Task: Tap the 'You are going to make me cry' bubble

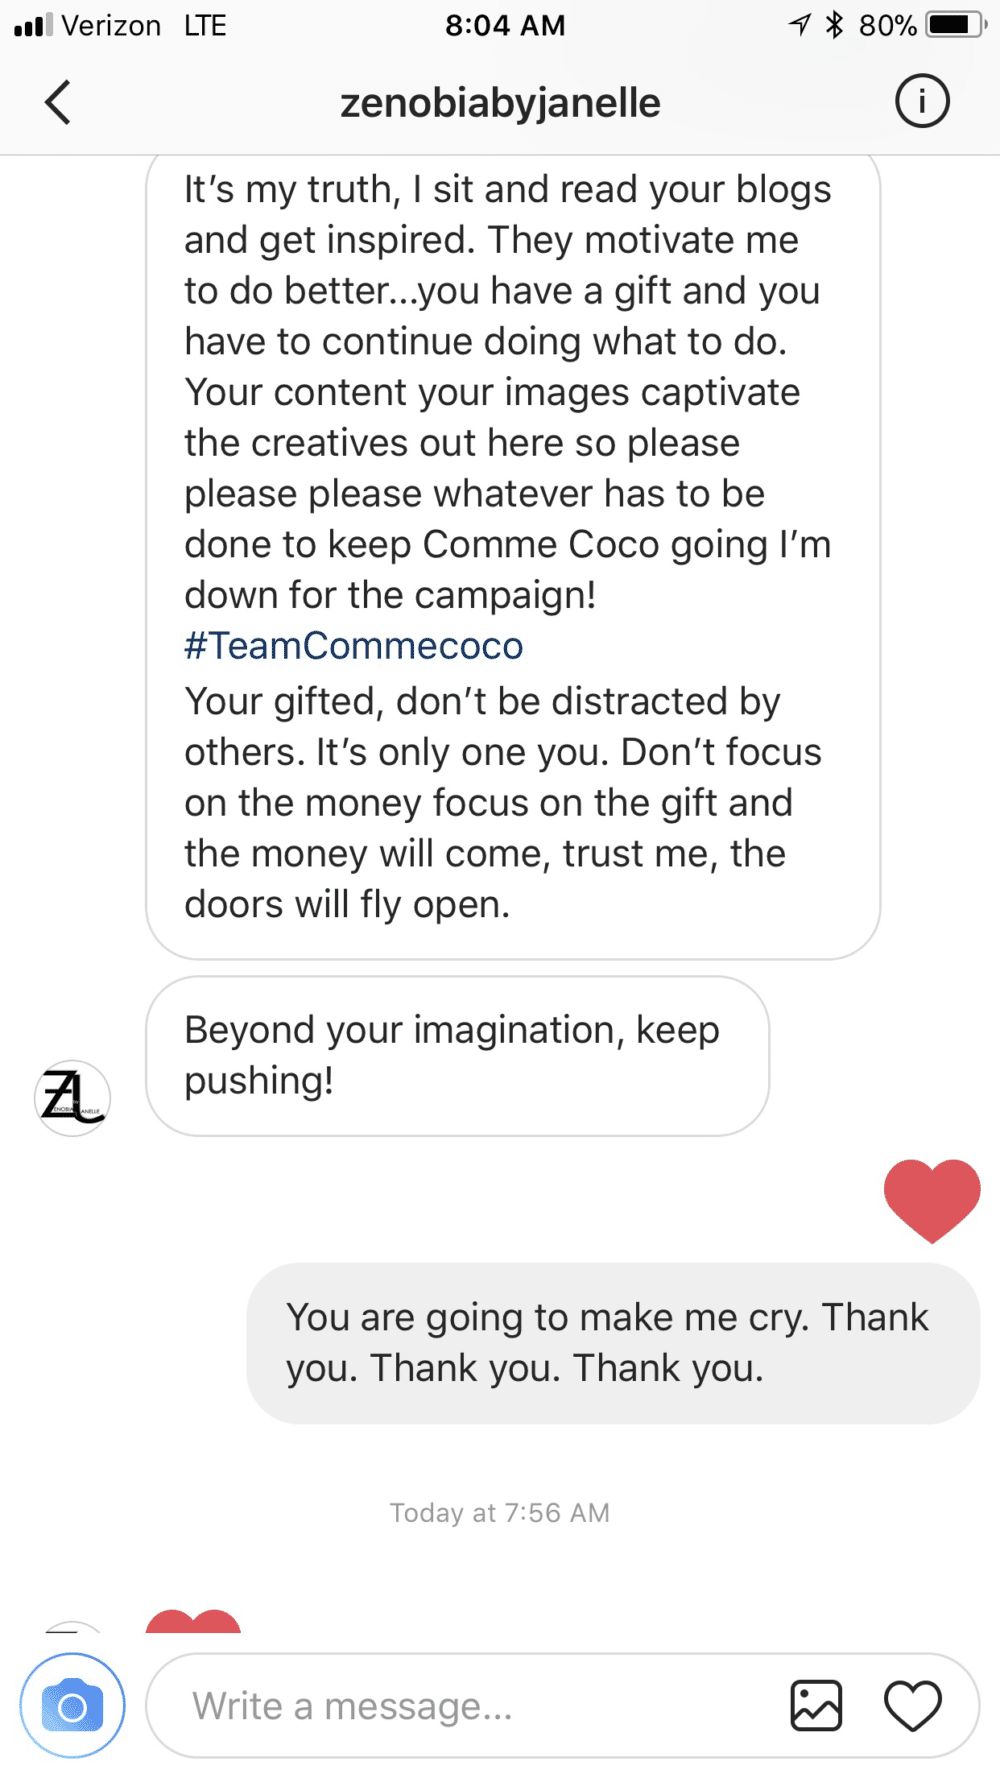Action: (x=613, y=1343)
